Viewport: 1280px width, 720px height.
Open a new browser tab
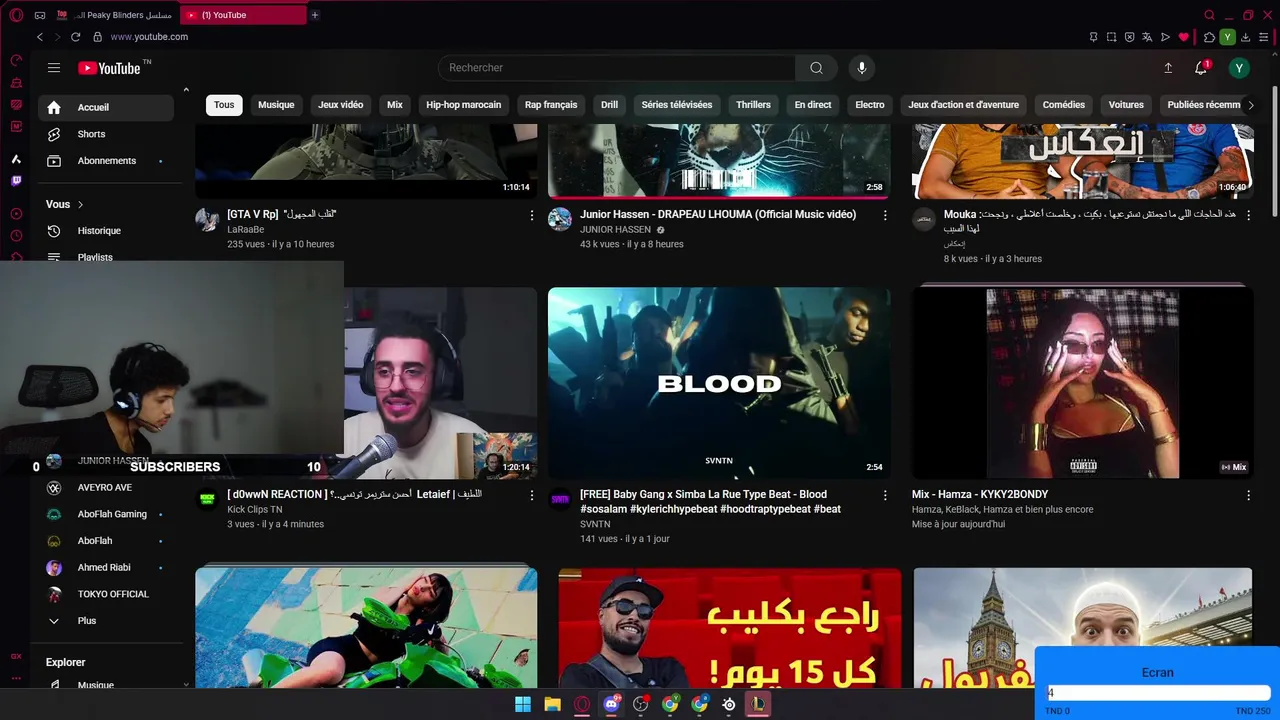(314, 15)
